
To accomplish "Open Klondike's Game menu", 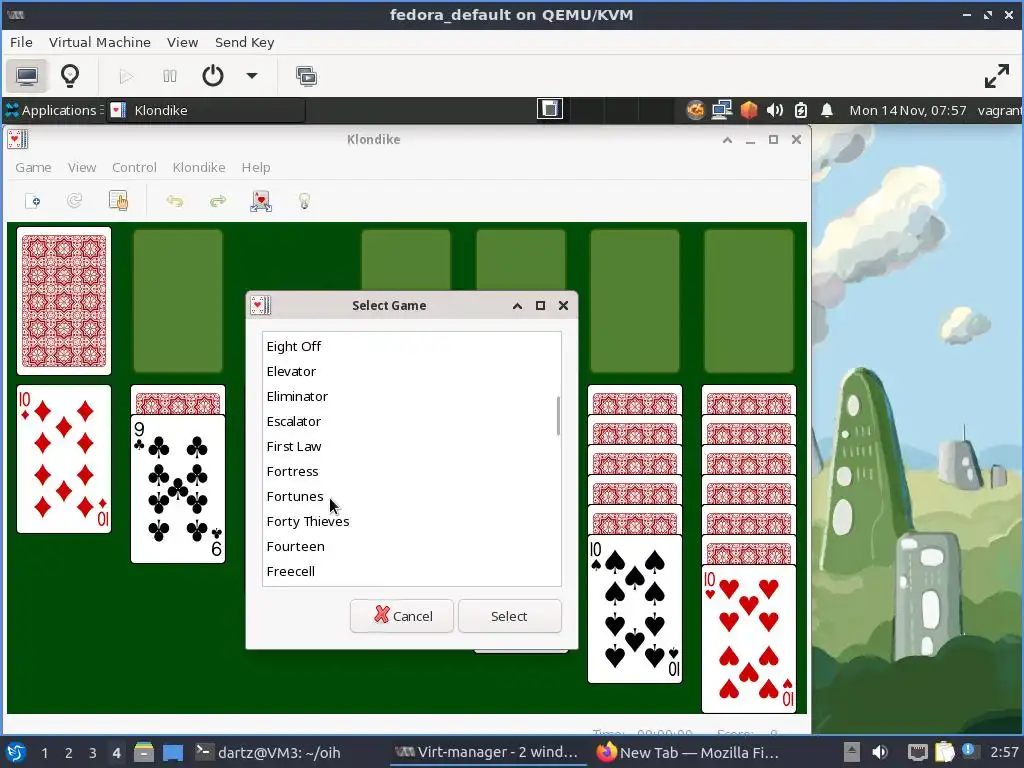I will (33, 168).
